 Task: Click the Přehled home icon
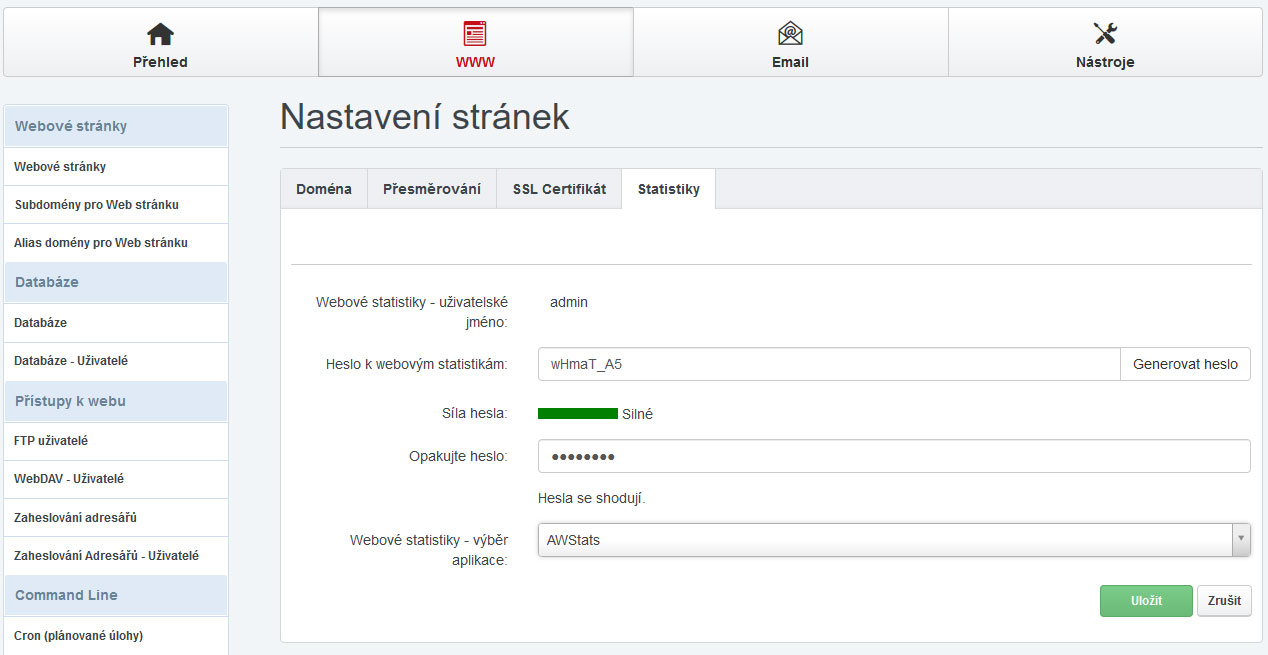160,34
